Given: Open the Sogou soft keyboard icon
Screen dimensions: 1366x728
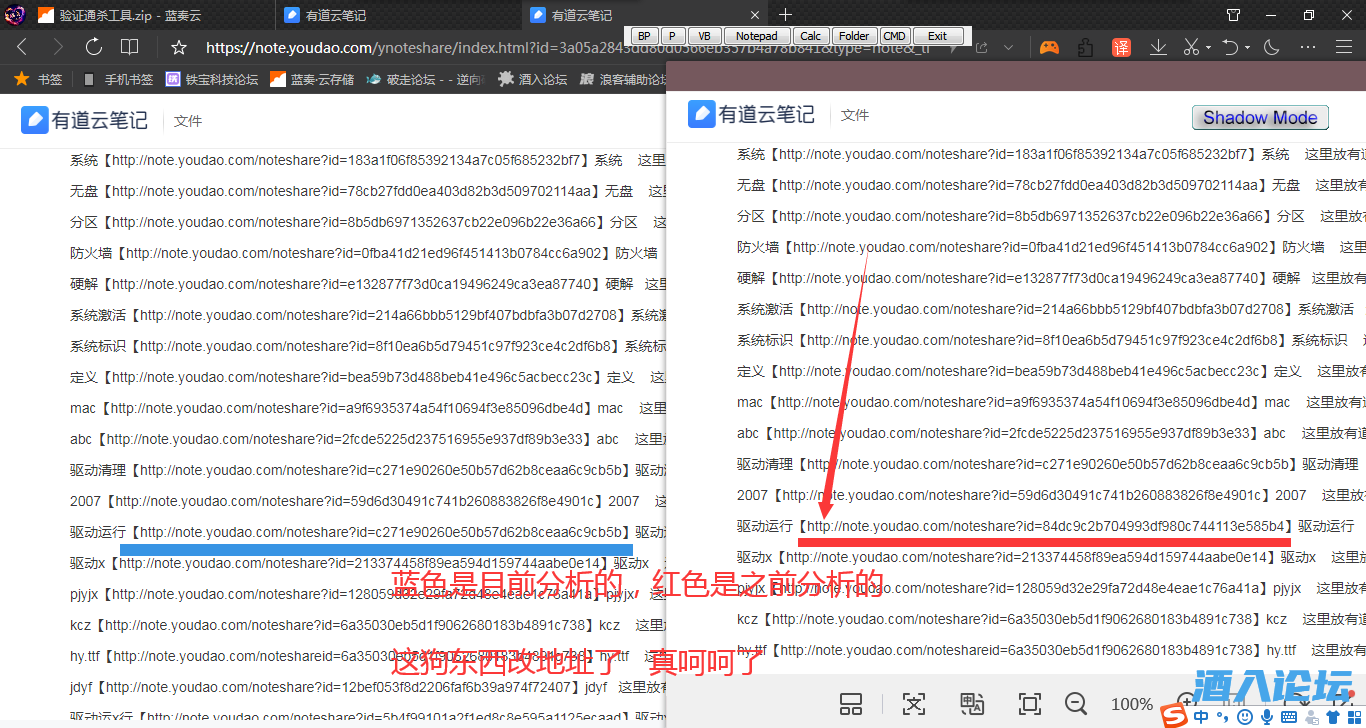Looking at the screenshot, I should coord(1289,717).
